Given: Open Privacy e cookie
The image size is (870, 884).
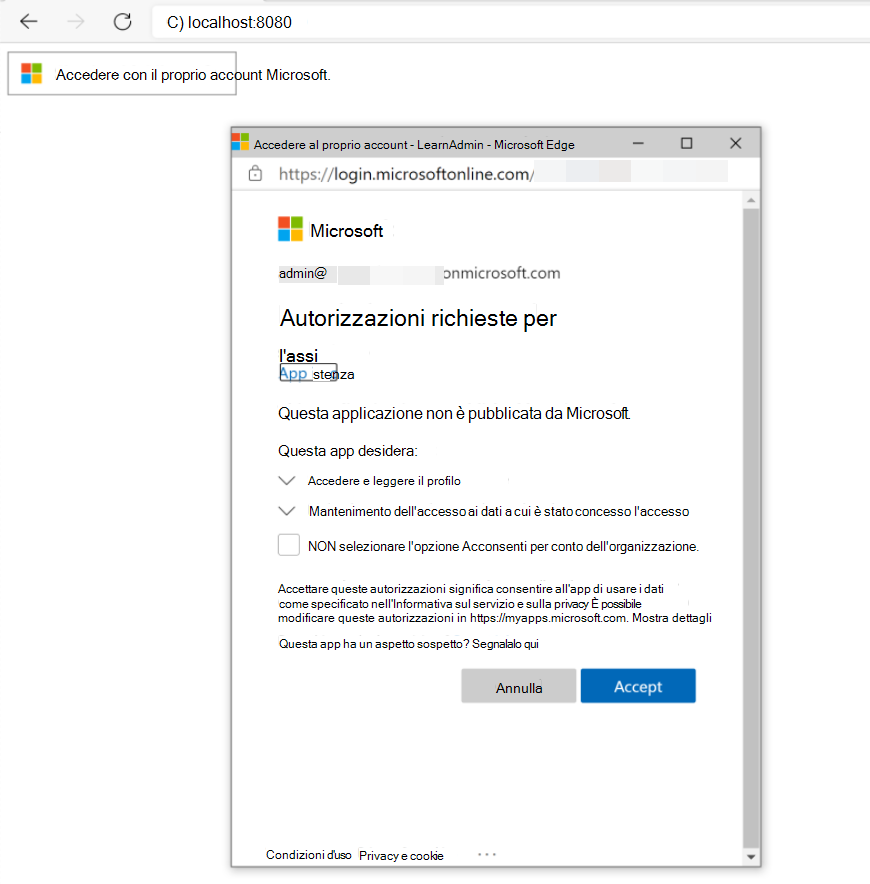Looking at the screenshot, I should (401, 856).
